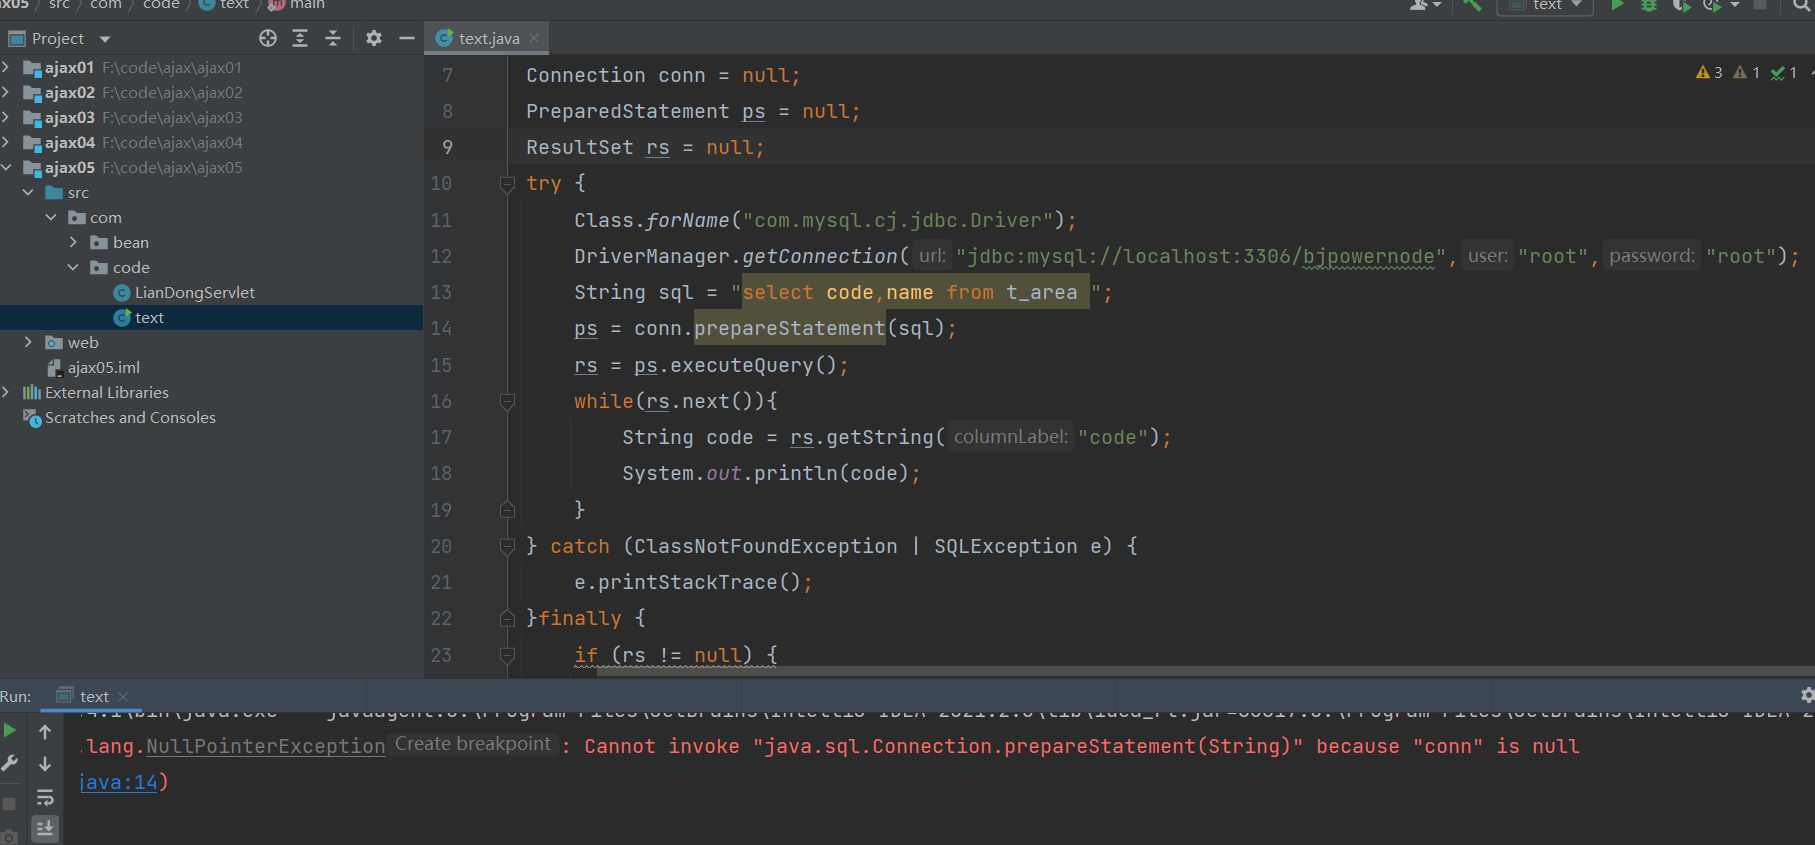Collapse the src folder in the project tree
Image resolution: width=1815 pixels, height=845 pixels.
click(28, 193)
